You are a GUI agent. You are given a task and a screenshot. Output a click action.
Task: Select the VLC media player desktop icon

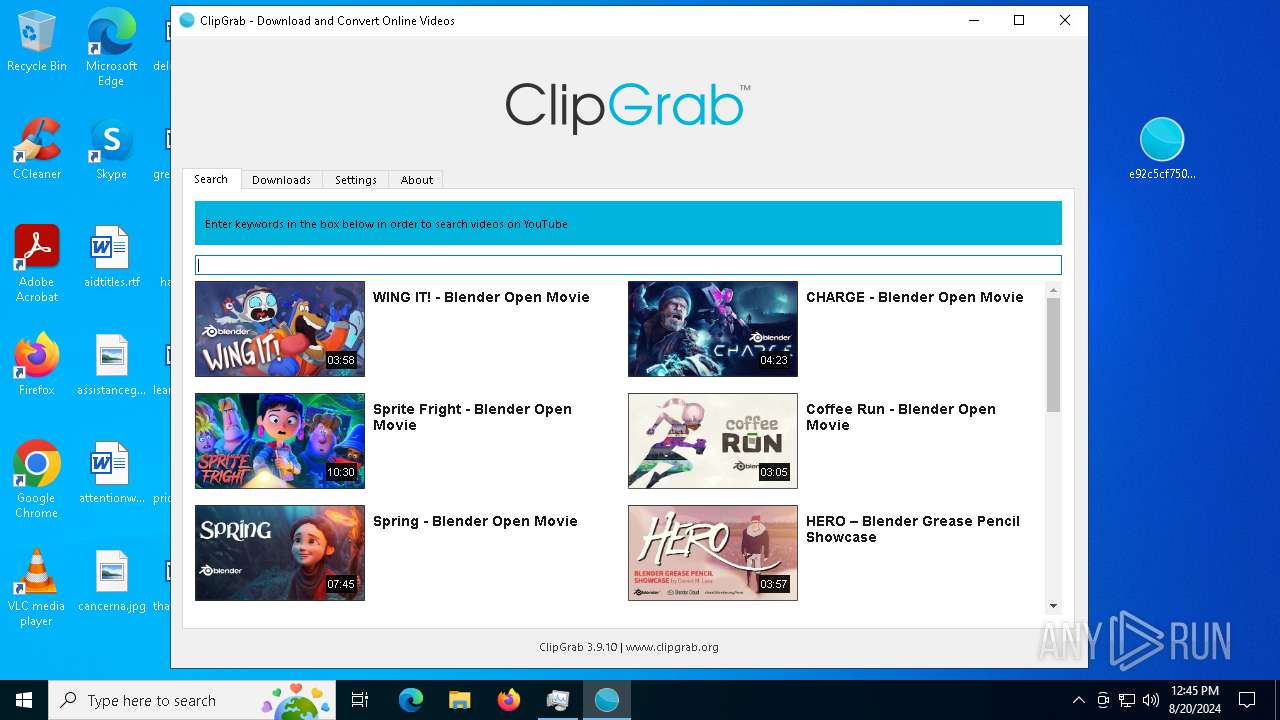(37, 588)
